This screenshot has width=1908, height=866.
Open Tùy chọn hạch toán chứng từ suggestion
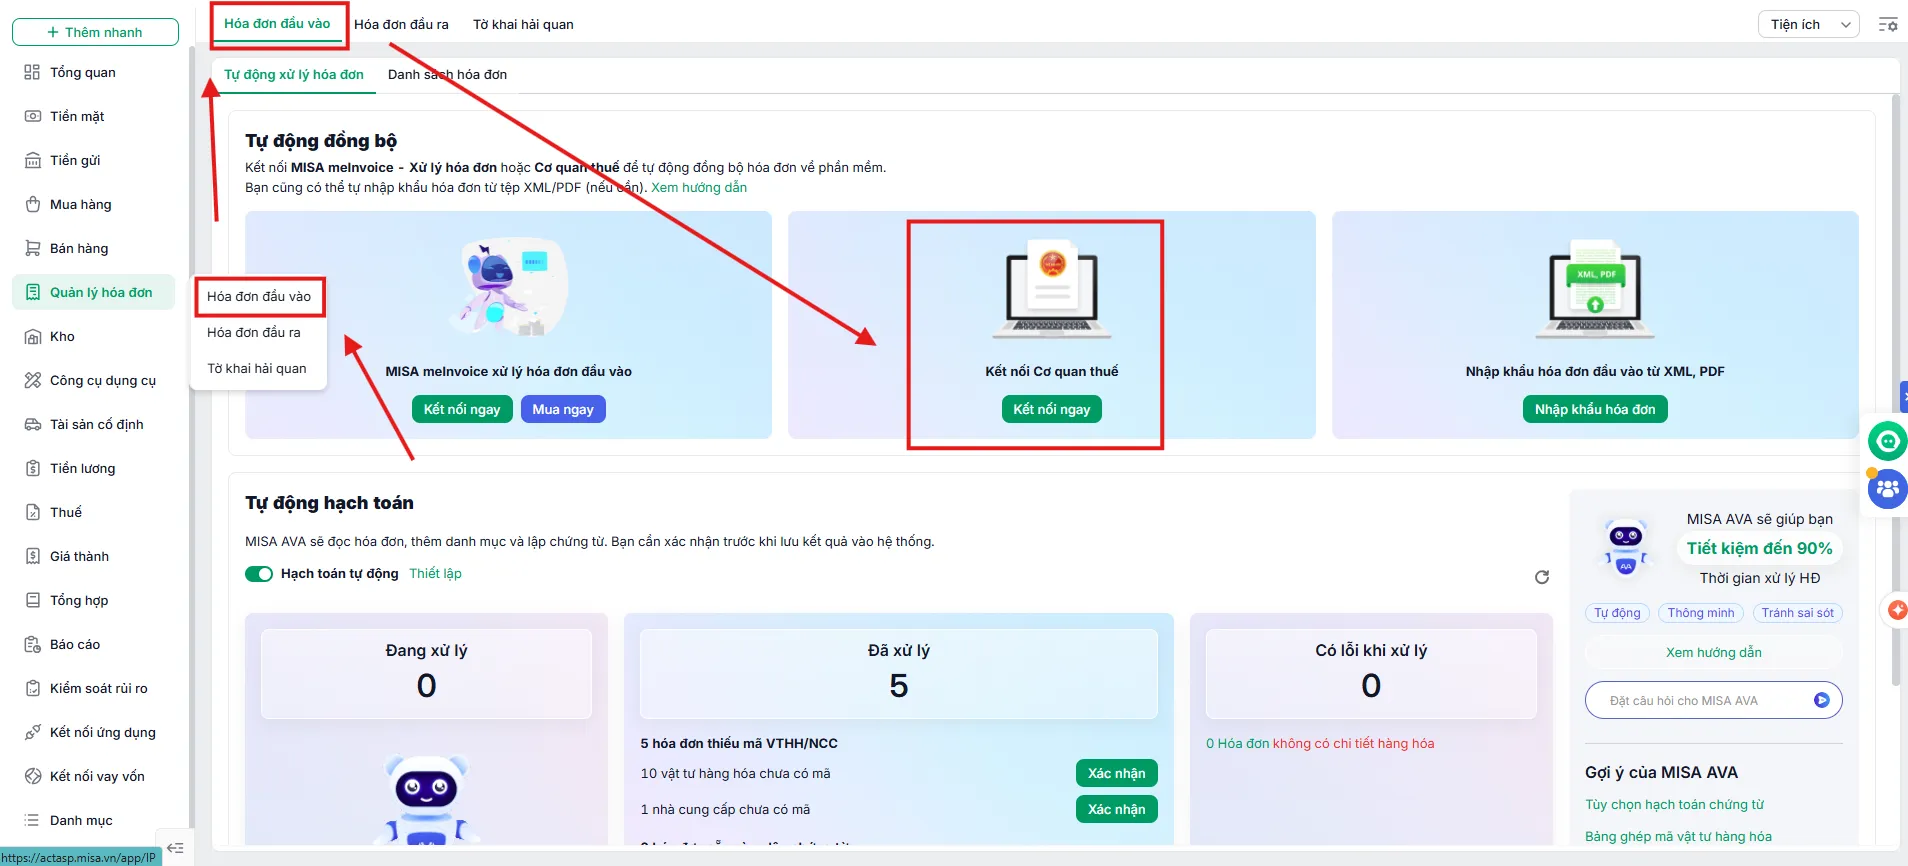1675,804
